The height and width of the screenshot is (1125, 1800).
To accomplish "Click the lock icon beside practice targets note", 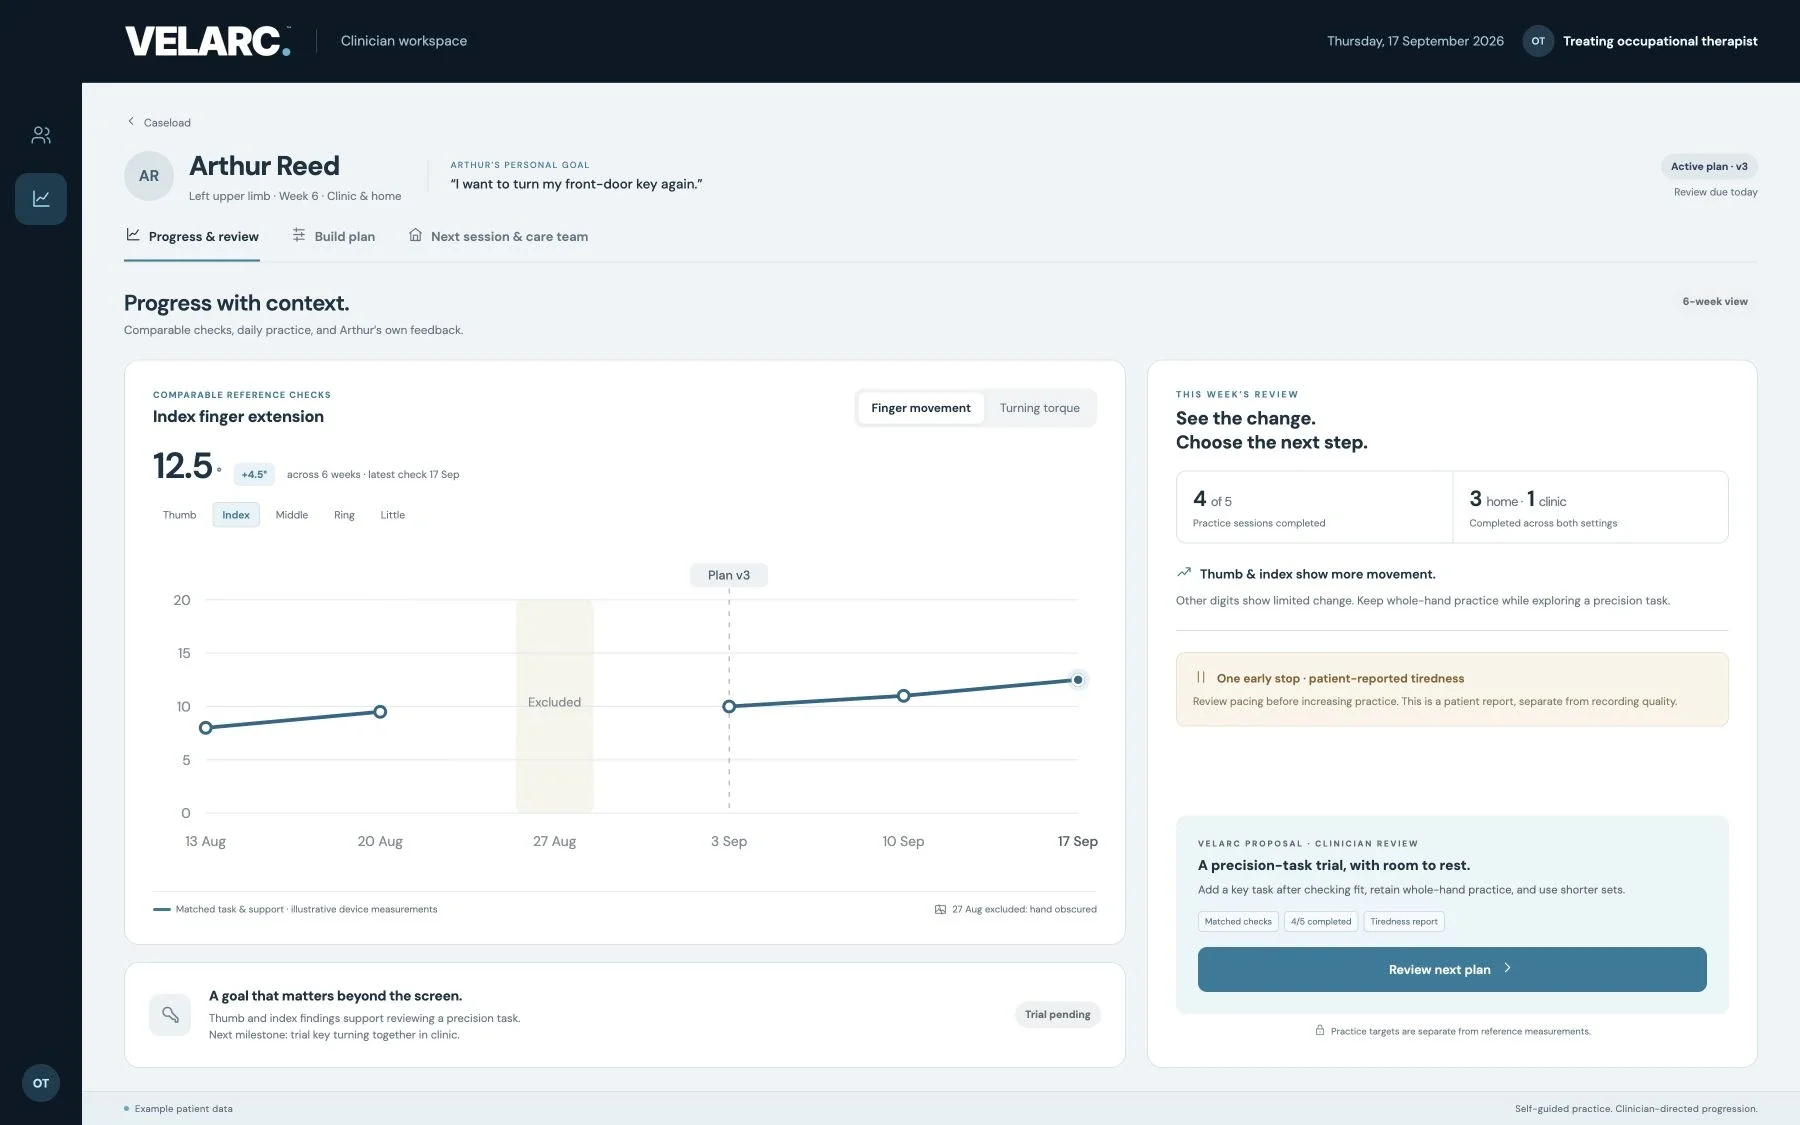I will [1320, 1031].
